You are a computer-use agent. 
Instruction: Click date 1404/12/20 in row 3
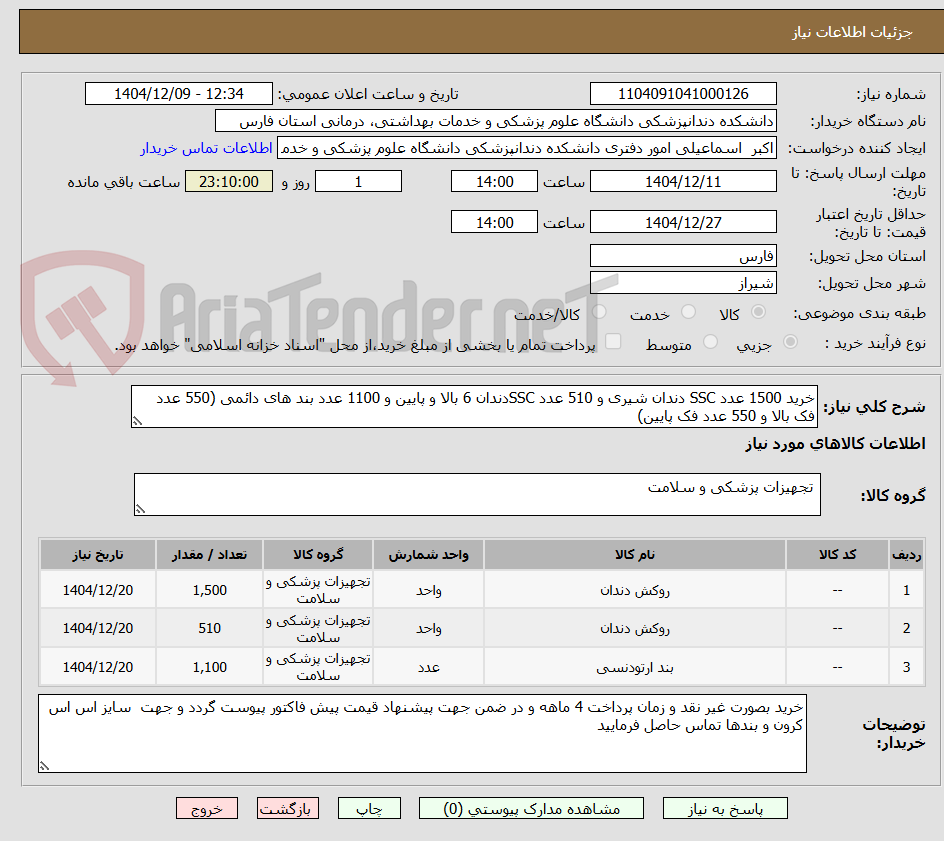[x=98, y=667]
